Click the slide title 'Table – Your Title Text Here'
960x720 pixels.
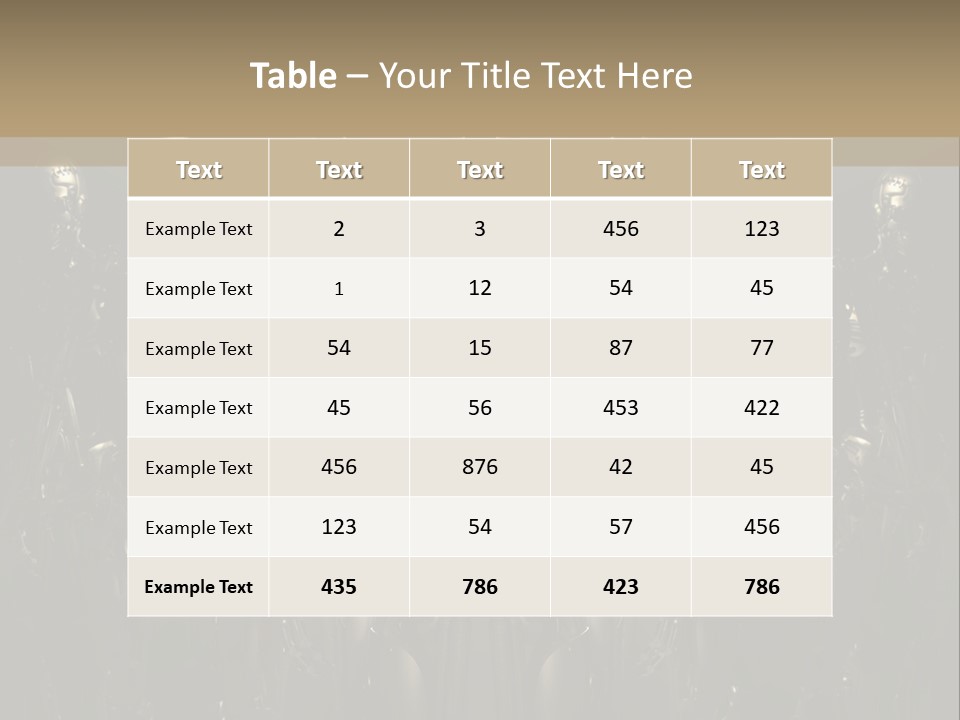pos(471,75)
